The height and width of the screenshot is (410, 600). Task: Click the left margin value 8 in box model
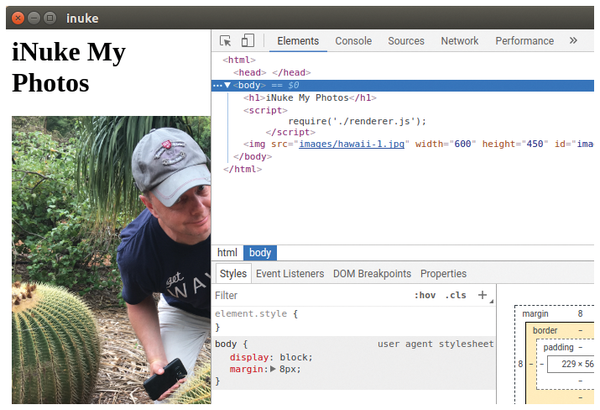pyautogui.click(x=520, y=364)
